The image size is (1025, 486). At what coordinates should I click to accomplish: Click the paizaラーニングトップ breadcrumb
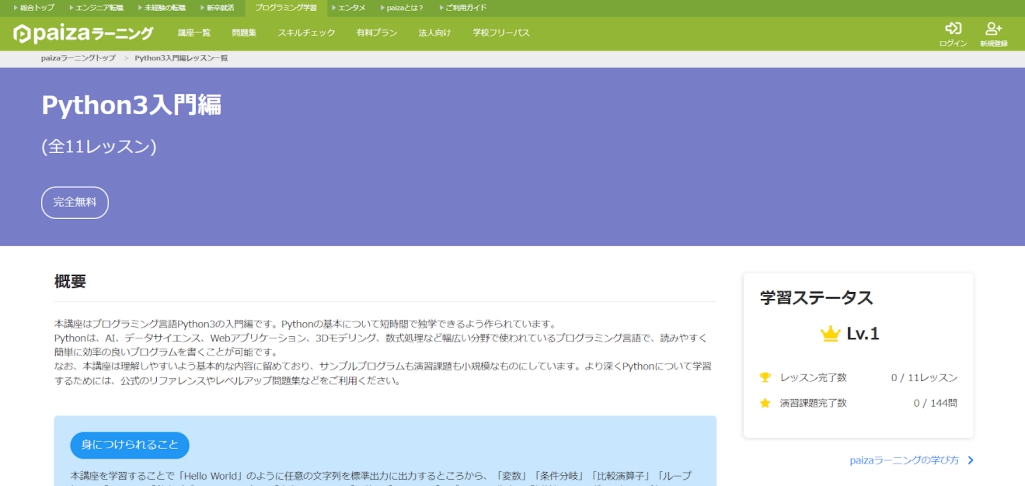click(78, 58)
